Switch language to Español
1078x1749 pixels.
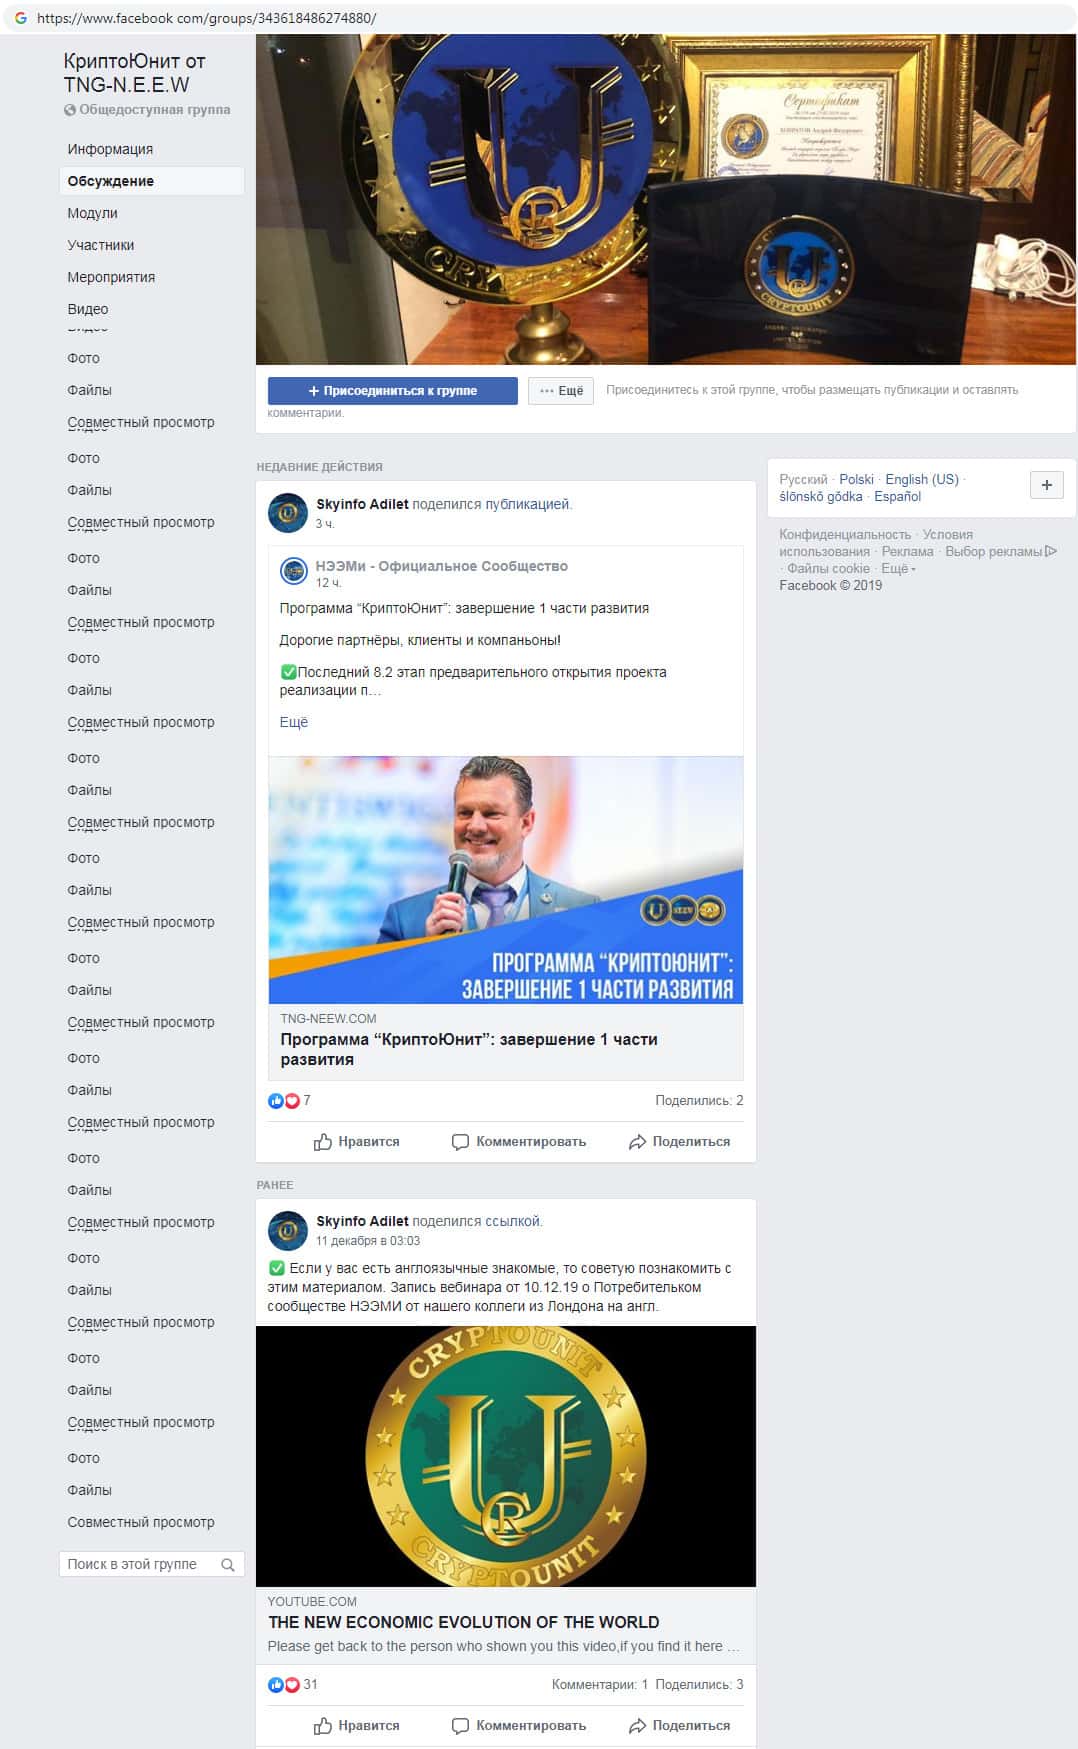click(897, 496)
